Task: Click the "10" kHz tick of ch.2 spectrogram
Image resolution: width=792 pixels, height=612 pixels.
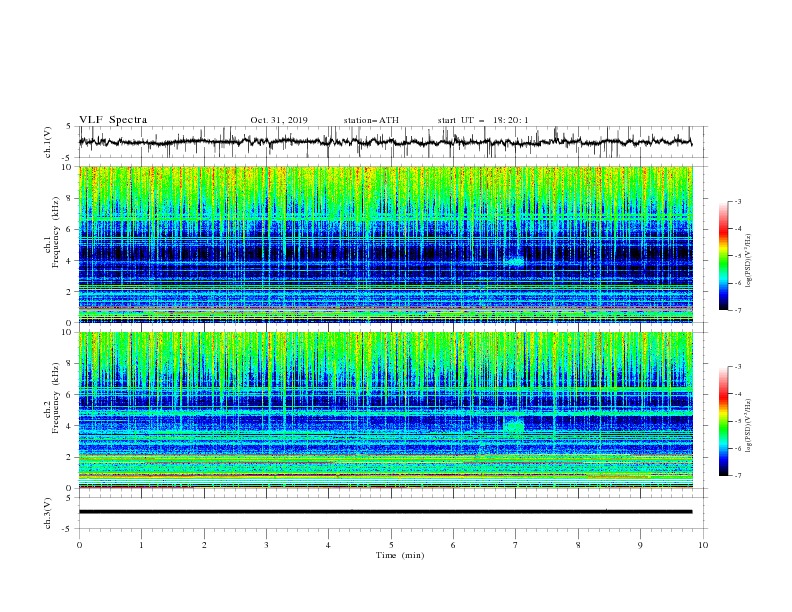Action: pos(67,332)
